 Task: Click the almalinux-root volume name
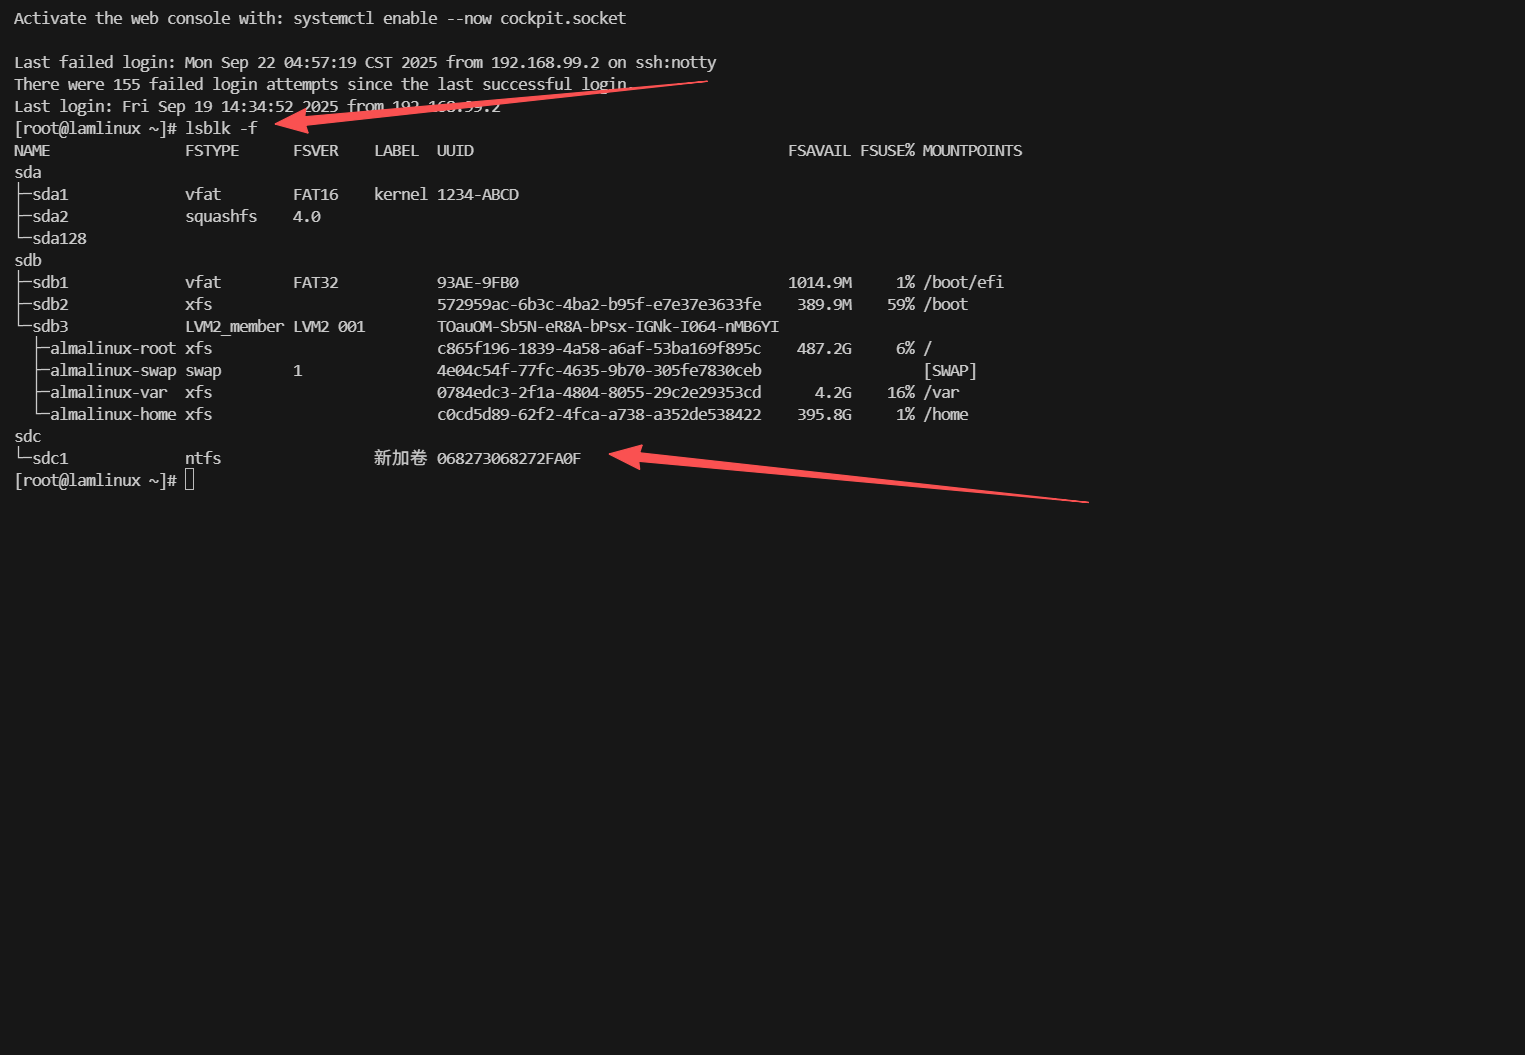(112, 349)
